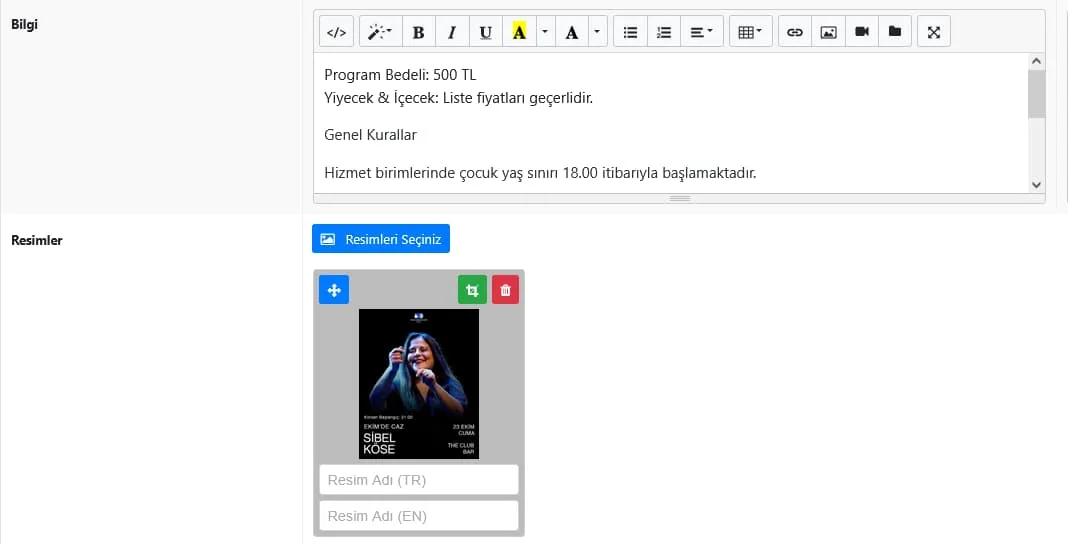Open highlight color dropdown arrow
The height and width of the screenshot is (544, 1068).
coord(546,32)
